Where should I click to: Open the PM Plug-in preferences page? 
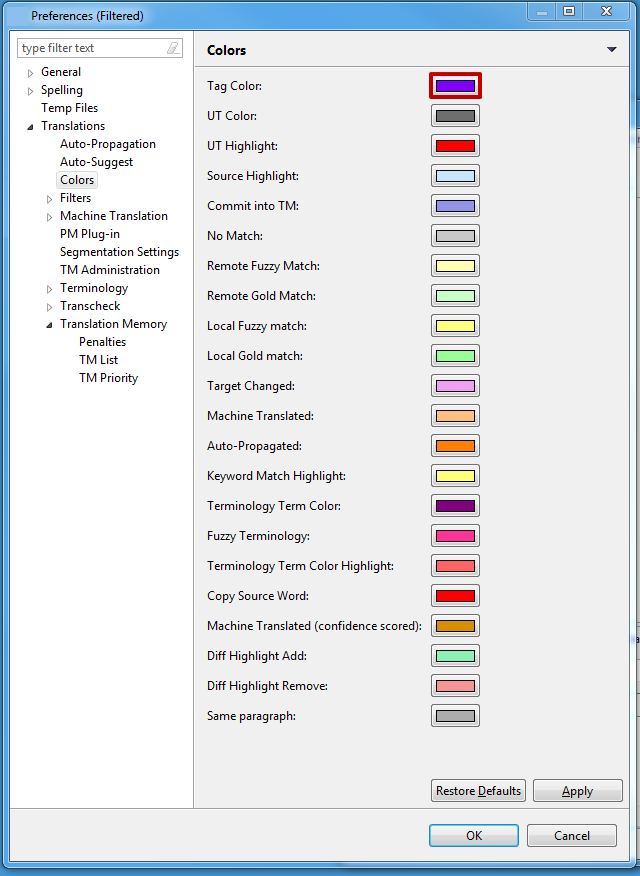[90, 234]
